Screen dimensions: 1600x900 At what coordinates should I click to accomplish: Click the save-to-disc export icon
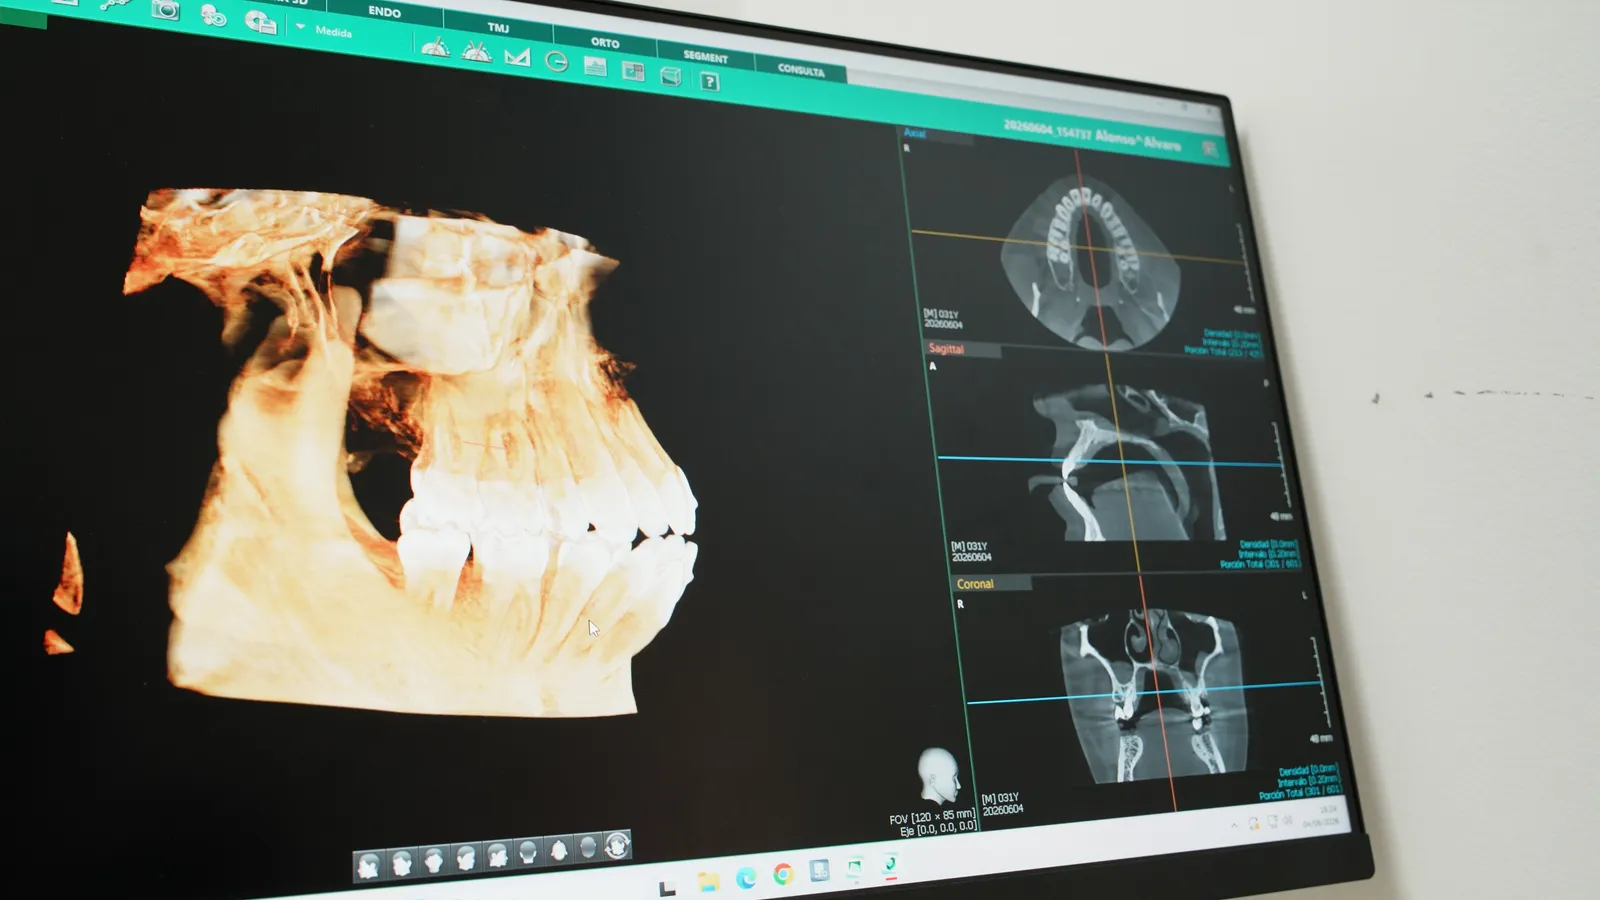coord(260,21)
